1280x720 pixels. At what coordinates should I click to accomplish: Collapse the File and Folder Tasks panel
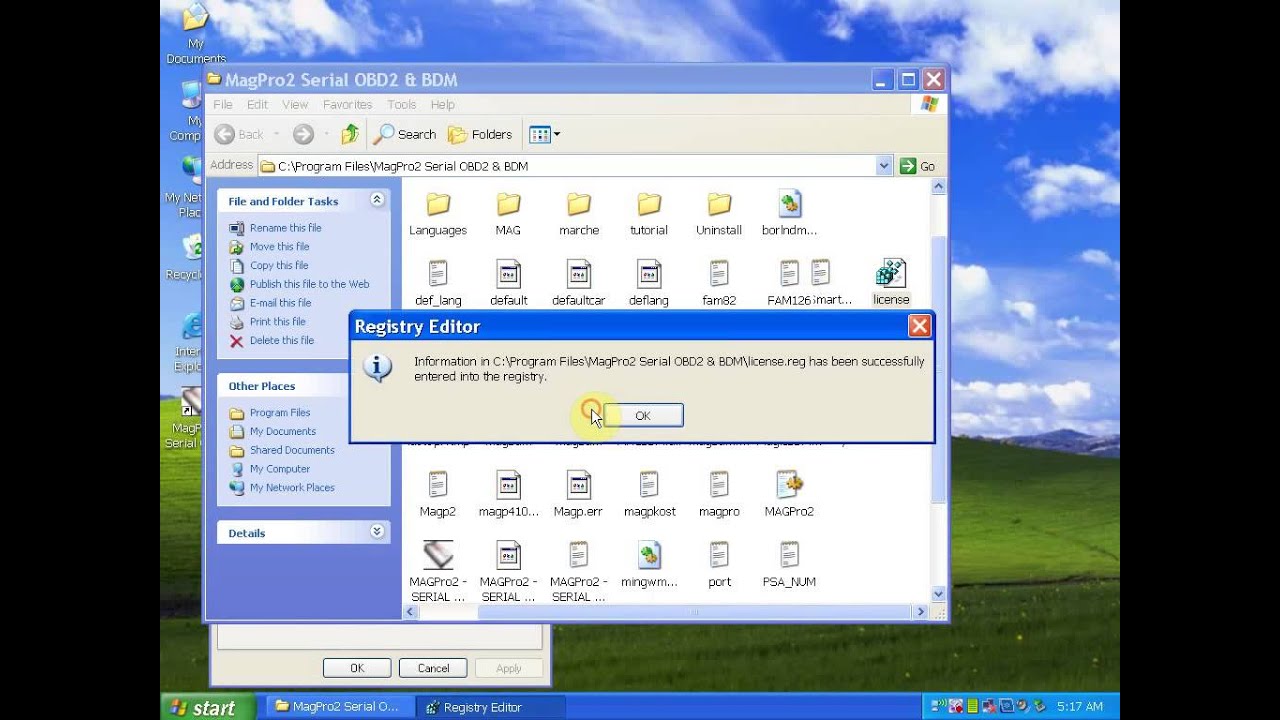tap(377, 200)
